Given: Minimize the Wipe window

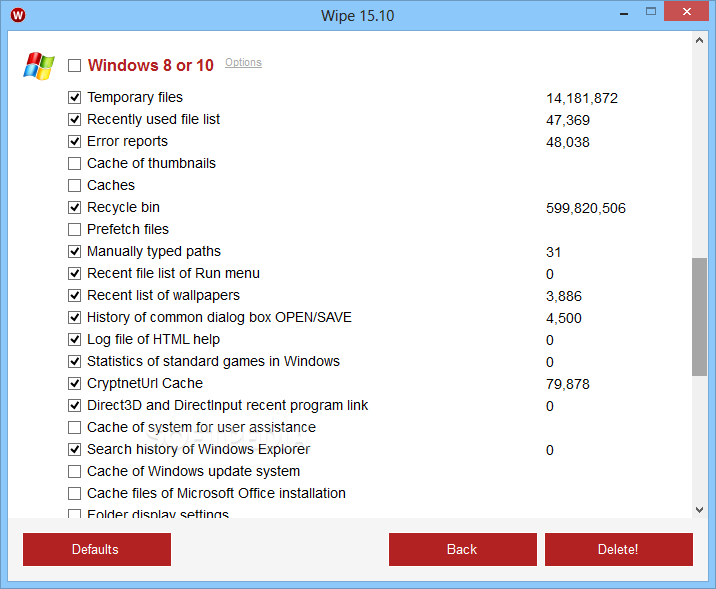Looking at the screenshot, I should point(624,12).
